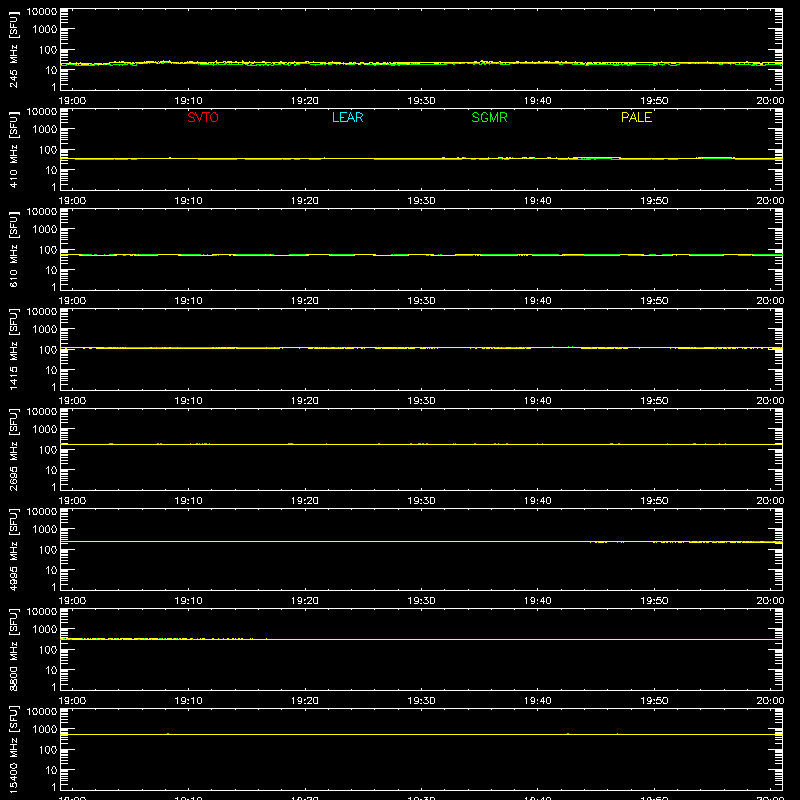800x800 pixels.
Task: Click the green SGMR station label
Action: point(489,117)
